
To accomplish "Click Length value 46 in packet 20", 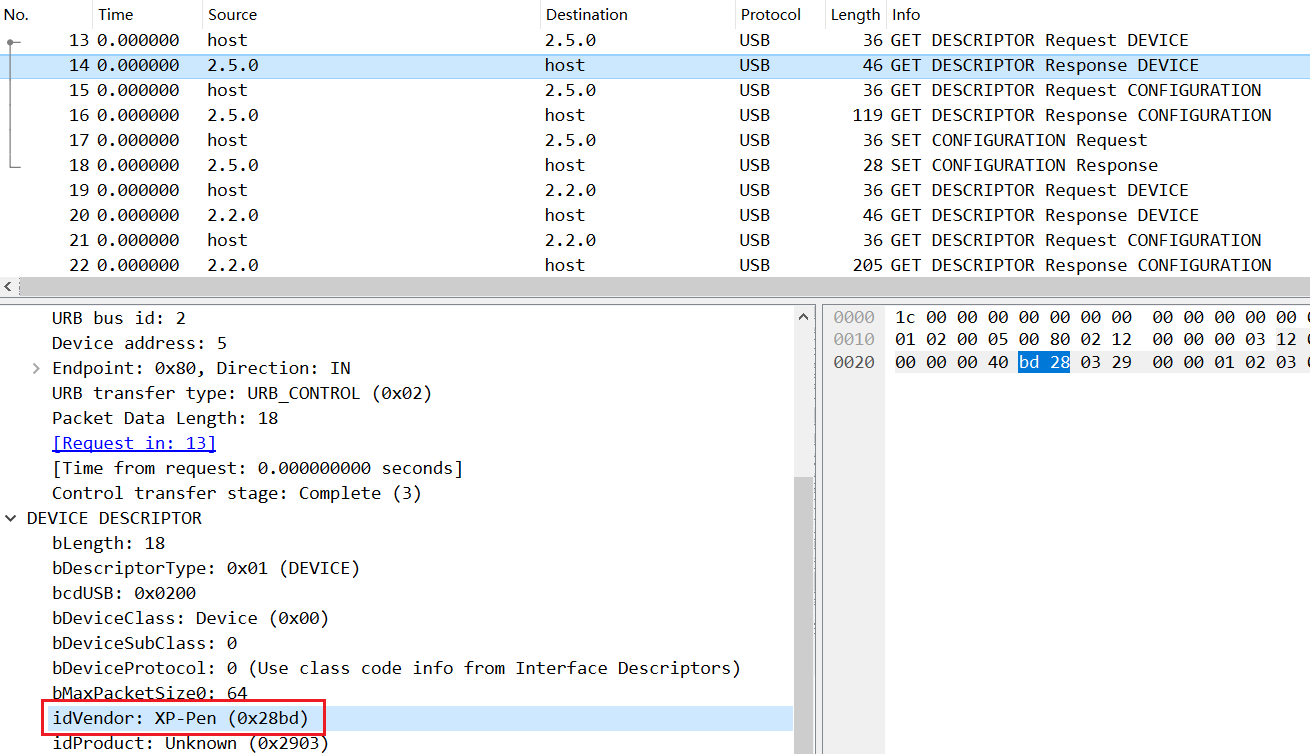I will pyautogui.click(x=872, y=215).
